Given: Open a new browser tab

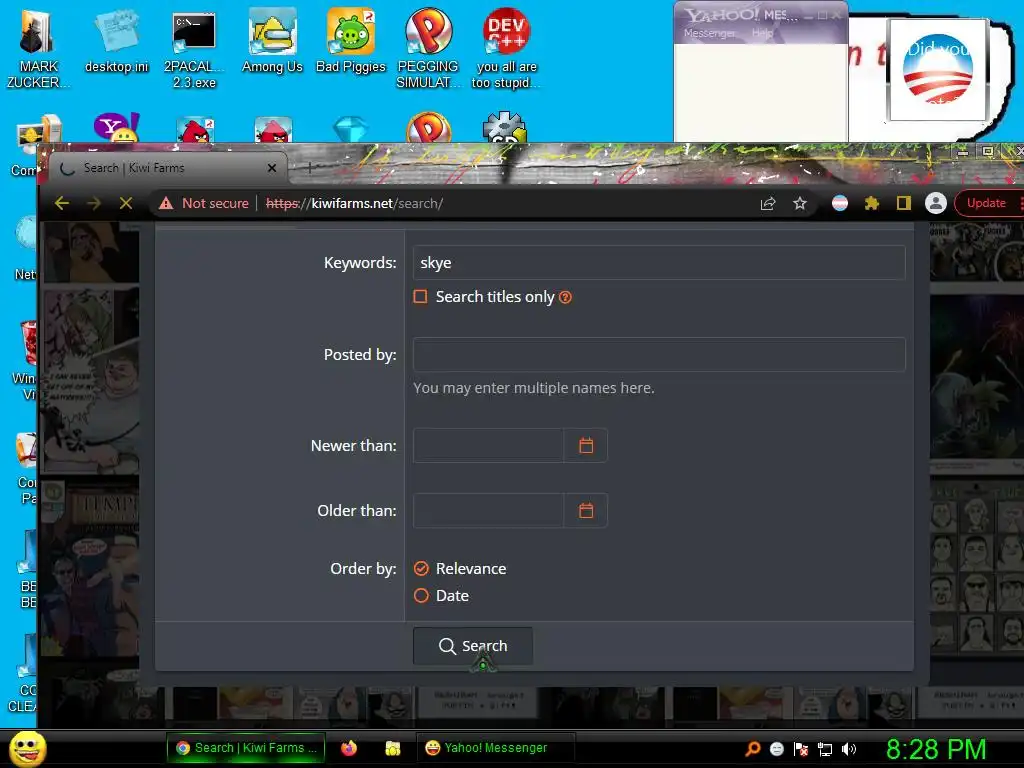Looking at the screenshot, I should pyautogui.click(x=309, y=168).
